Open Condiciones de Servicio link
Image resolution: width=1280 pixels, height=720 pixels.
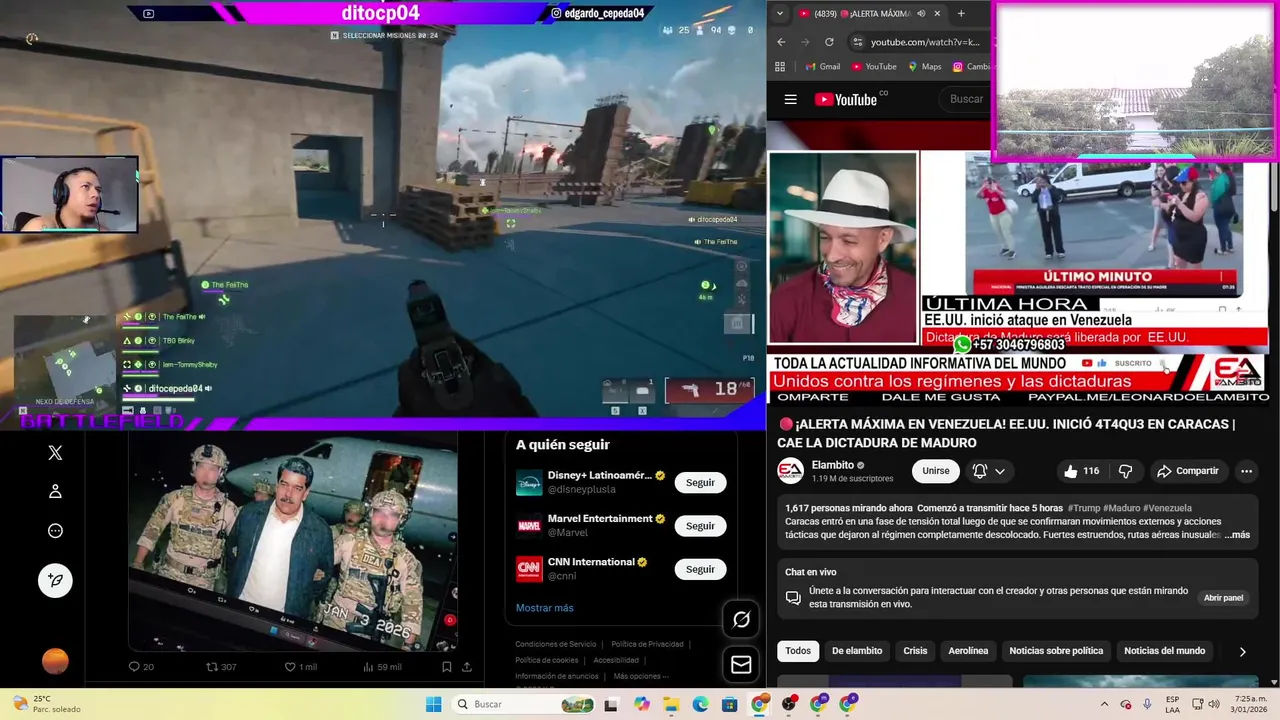(555, 644)
